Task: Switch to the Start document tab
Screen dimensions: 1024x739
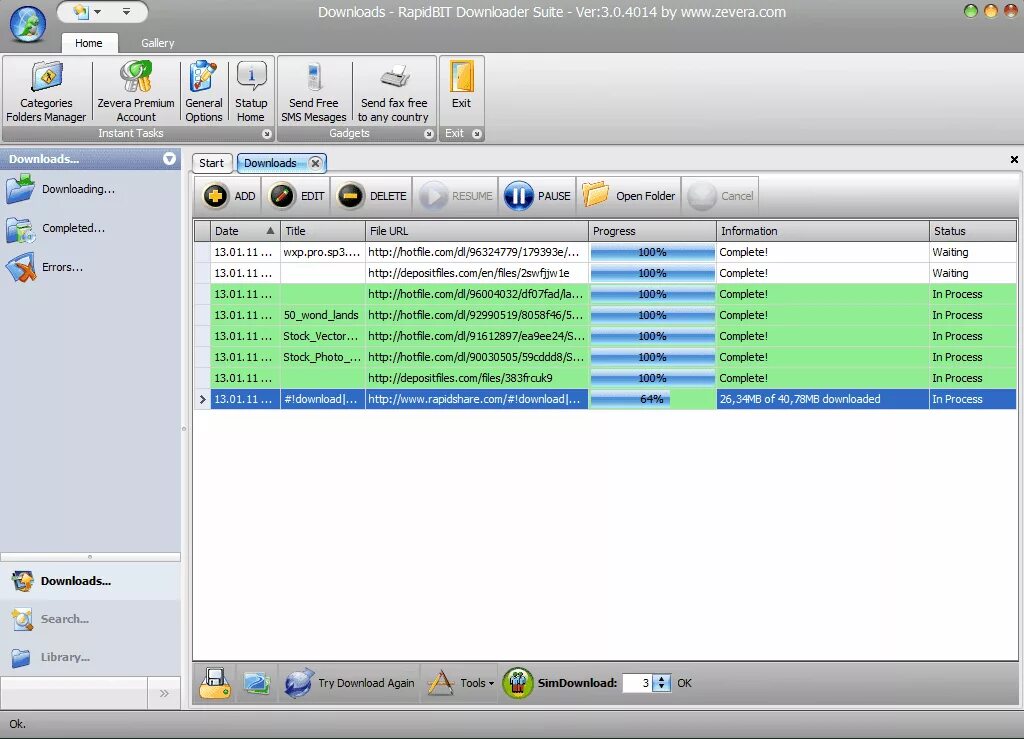Action: coord(212,163)
